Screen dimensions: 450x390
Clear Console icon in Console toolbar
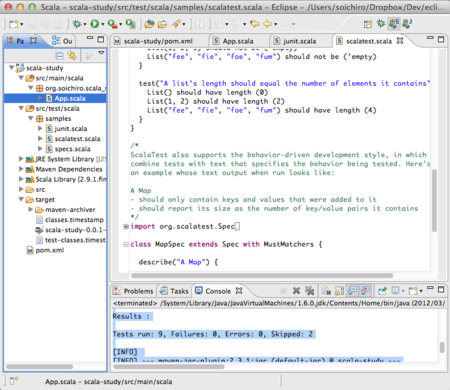326,291
